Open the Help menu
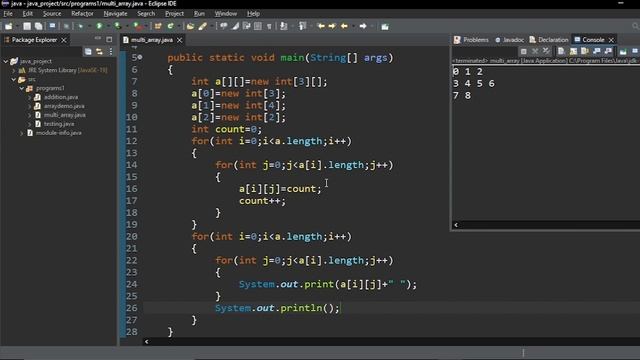The width and height of the screenshot is (640, 360). point(253,13)
